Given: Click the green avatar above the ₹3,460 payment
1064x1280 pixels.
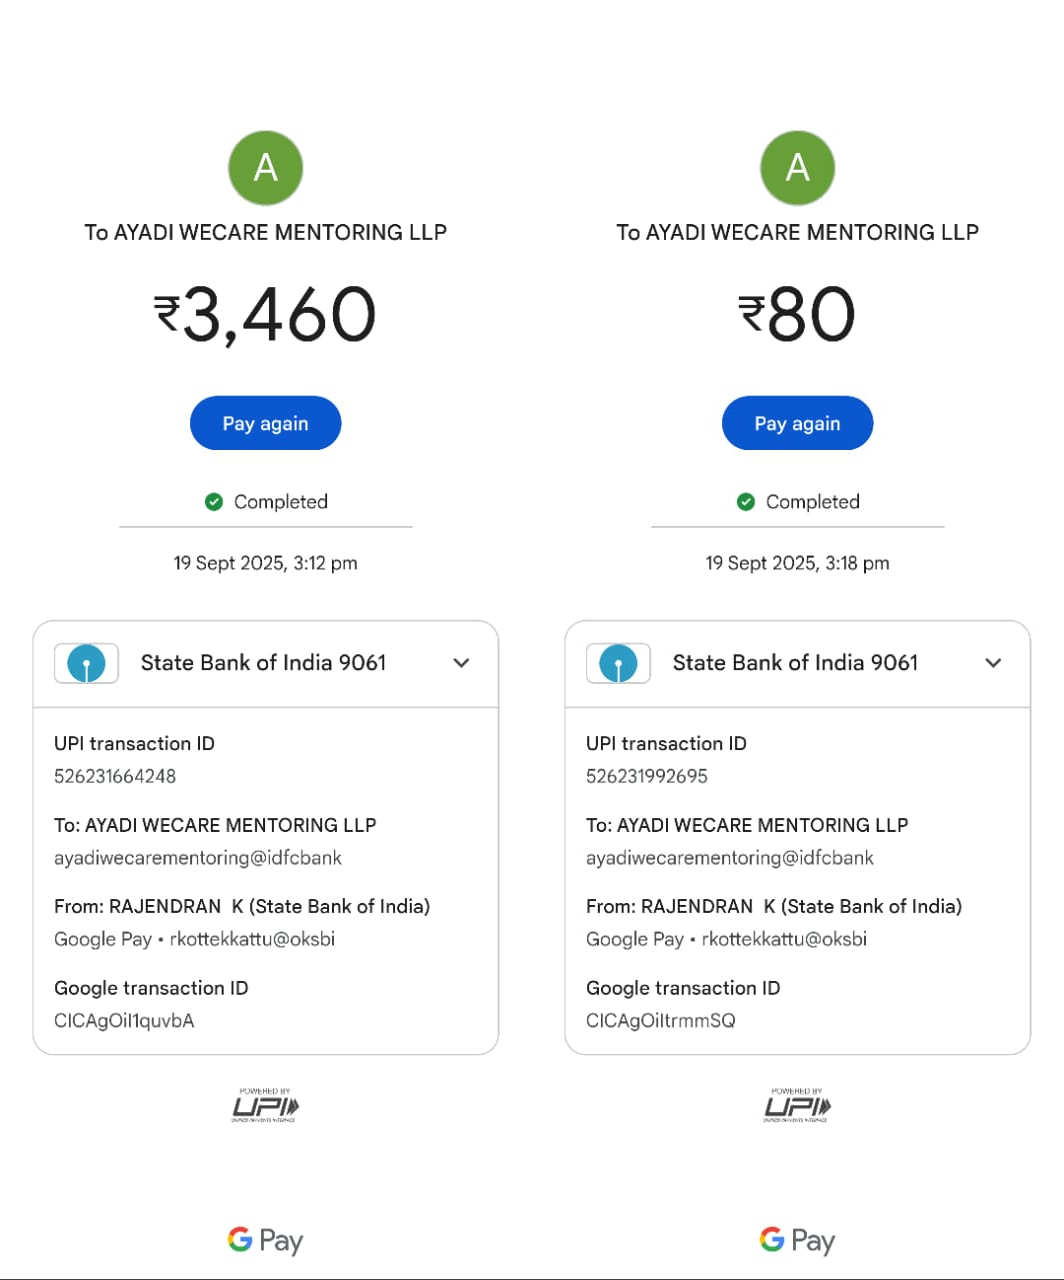Looking at the screenshot, I should (x=266, y=167).
